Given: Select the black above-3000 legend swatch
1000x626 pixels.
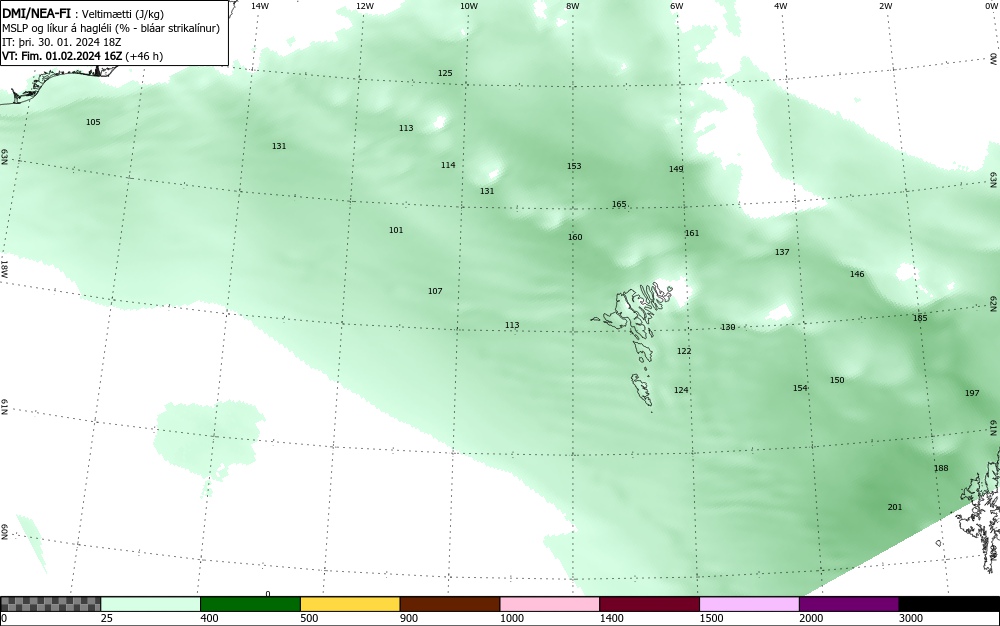Looking at the screenshot, I should [949, 604].
